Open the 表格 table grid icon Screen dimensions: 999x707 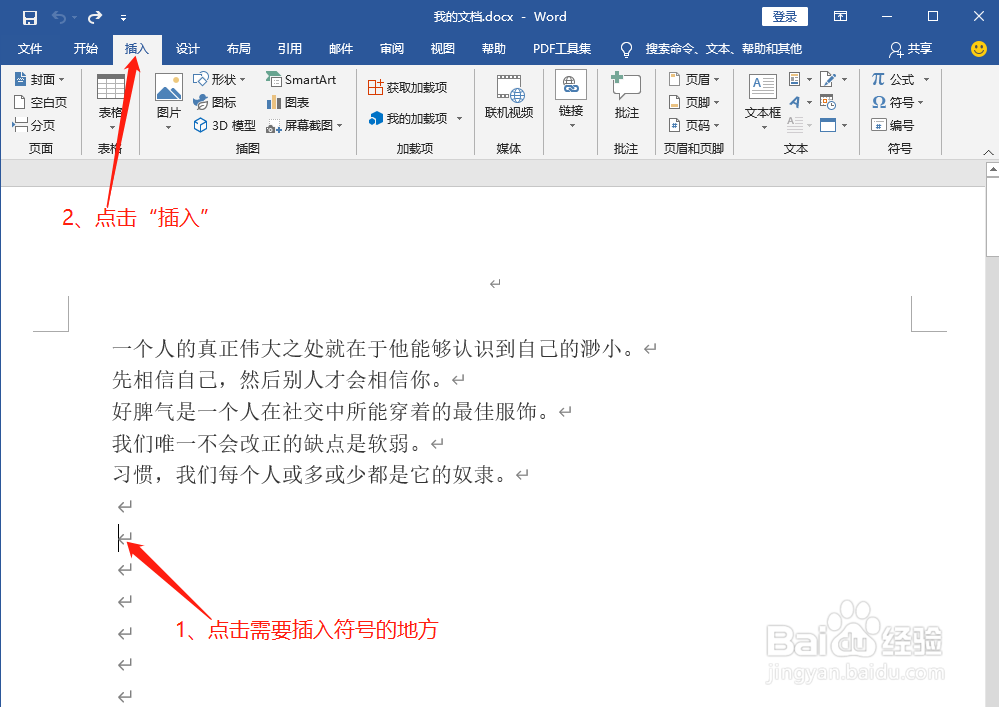pyautogui.click(x=111, y=88)
